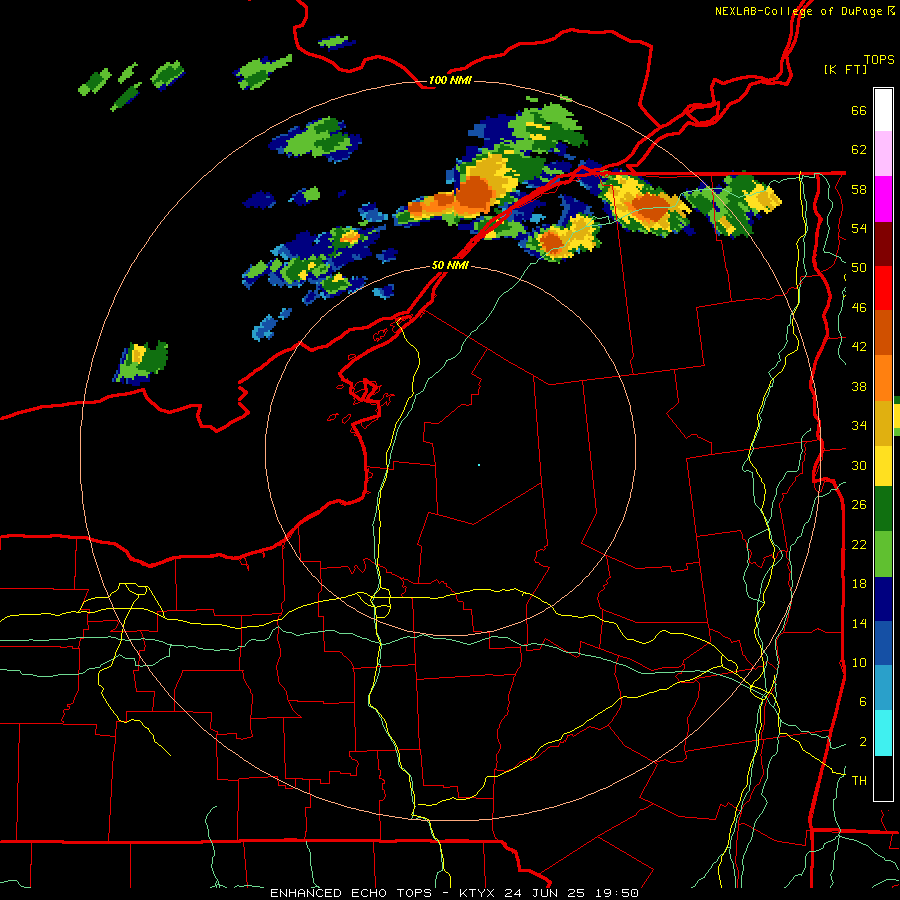900x900 pixels.
Task: Click the legend value '10'
Action: 859,662
